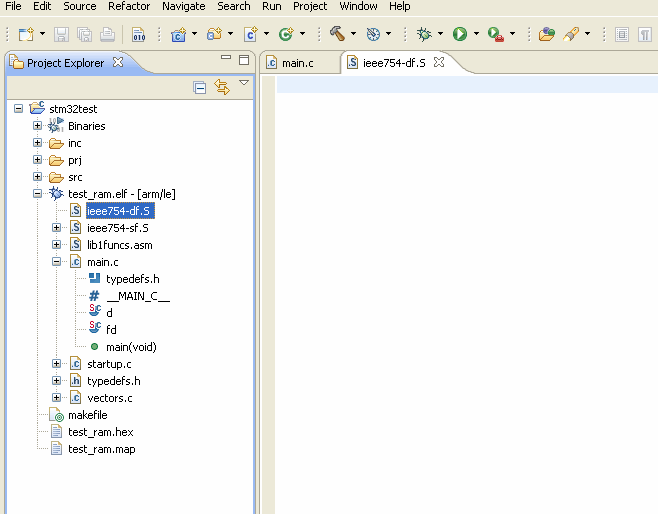Click the New class green C icon
Screen dimensions: 658x514
tap(286, 34)
